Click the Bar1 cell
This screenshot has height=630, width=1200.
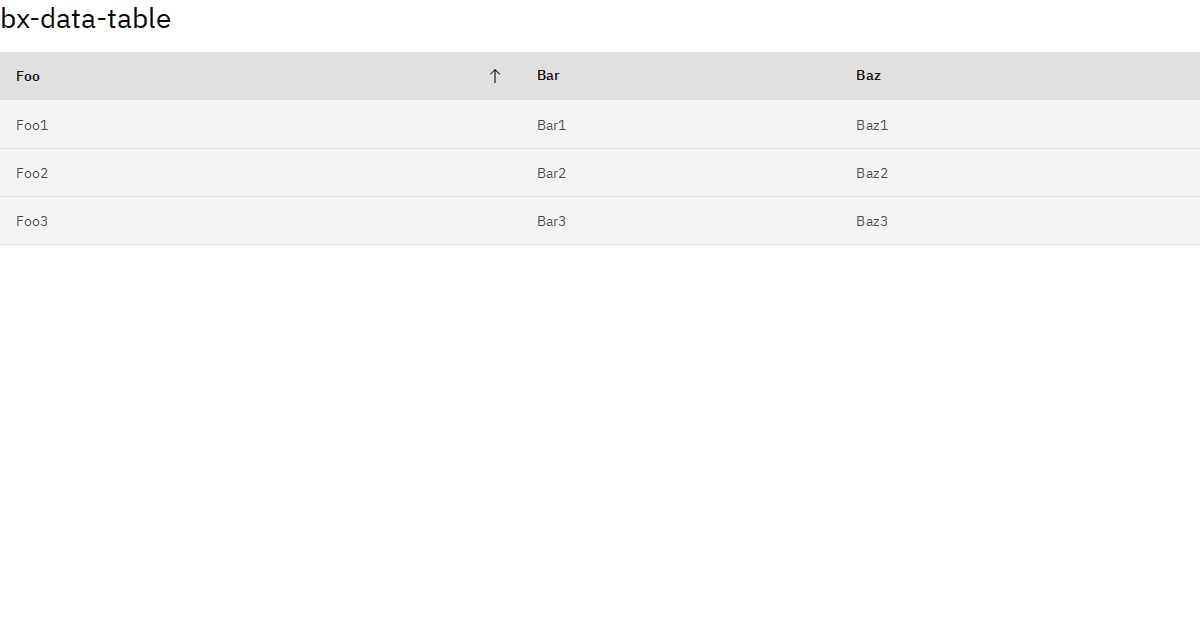(551, 125)
